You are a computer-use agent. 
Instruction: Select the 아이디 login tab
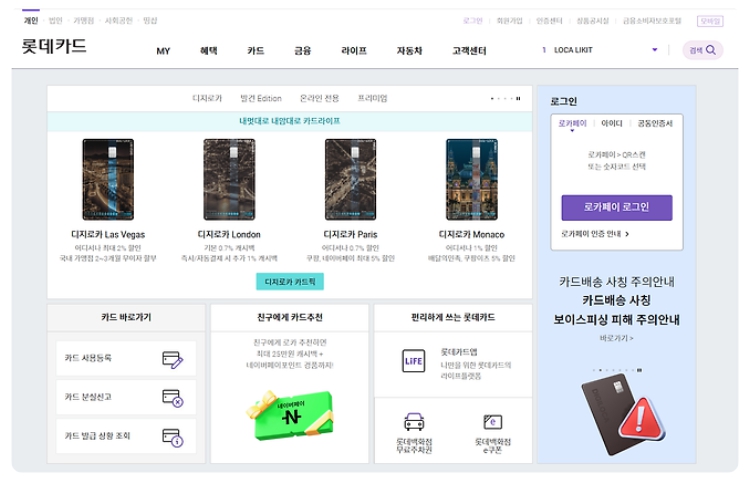(x=612, y=123)
